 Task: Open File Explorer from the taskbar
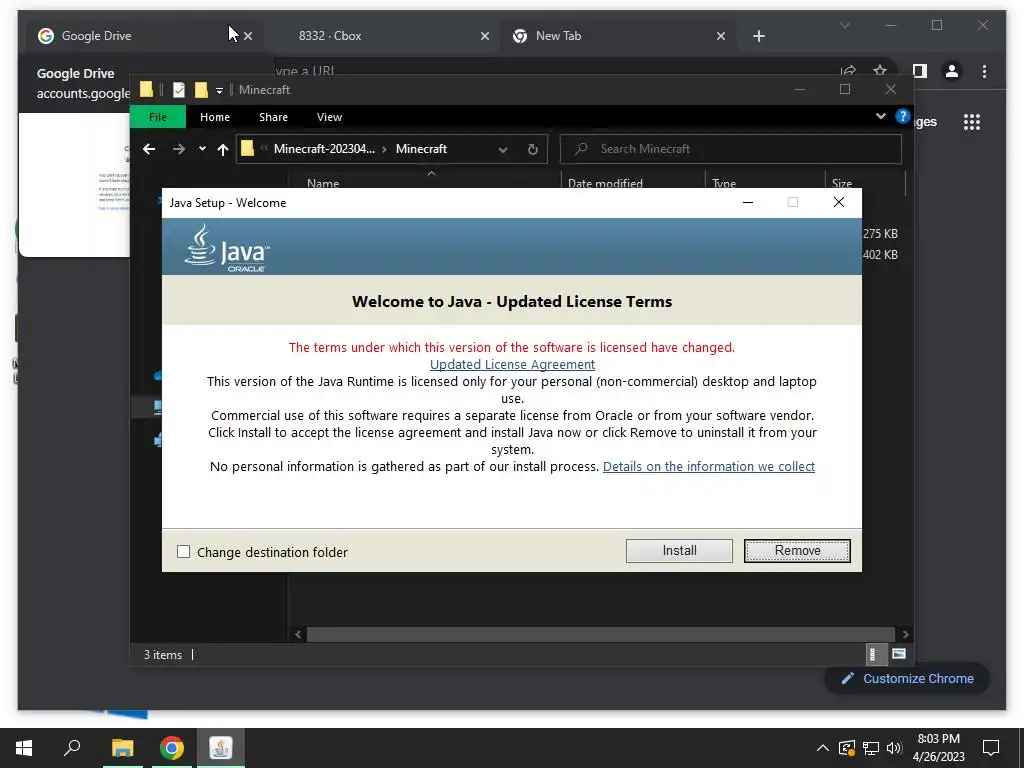click(122, 748)
